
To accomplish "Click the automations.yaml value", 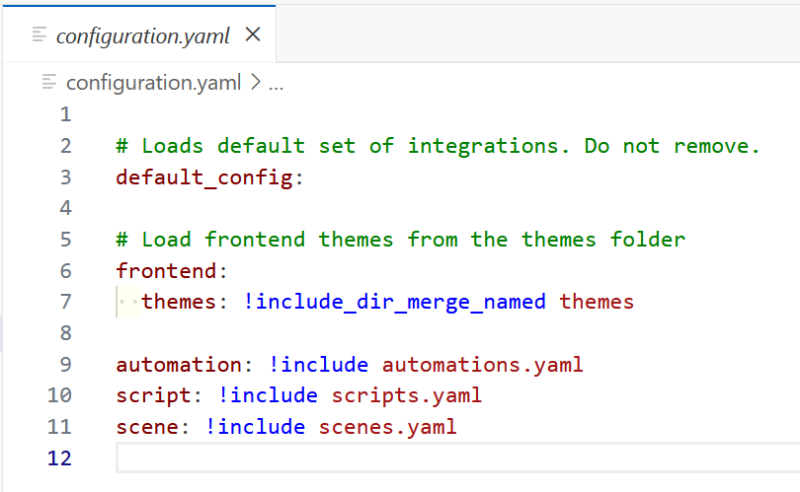I will tap(482, 364).
